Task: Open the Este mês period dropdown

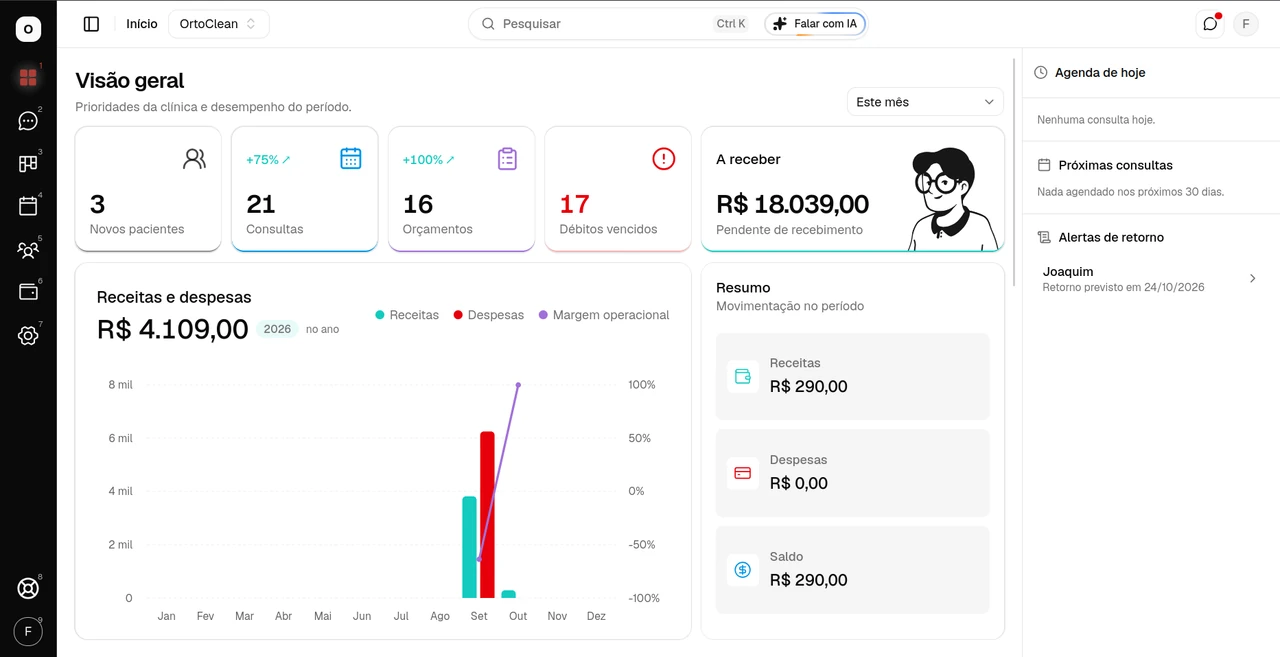Action: pyautogui.click(x=925, y=102)
